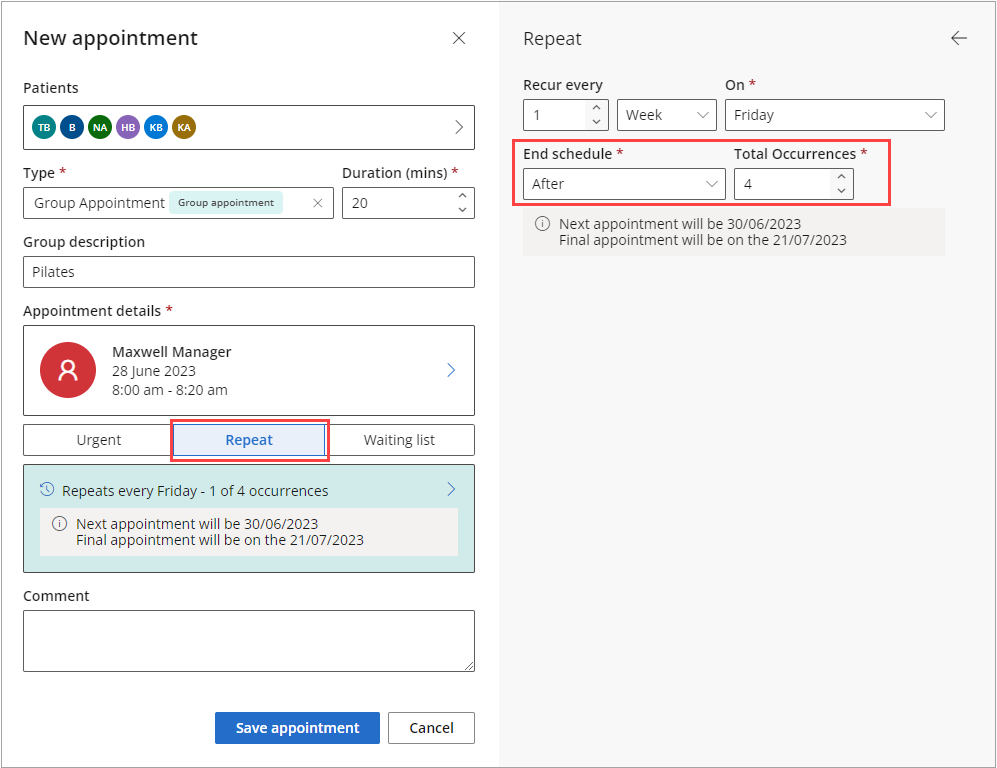Open appointment details chevron
The image size is (997, 768).
coord(451,370)
